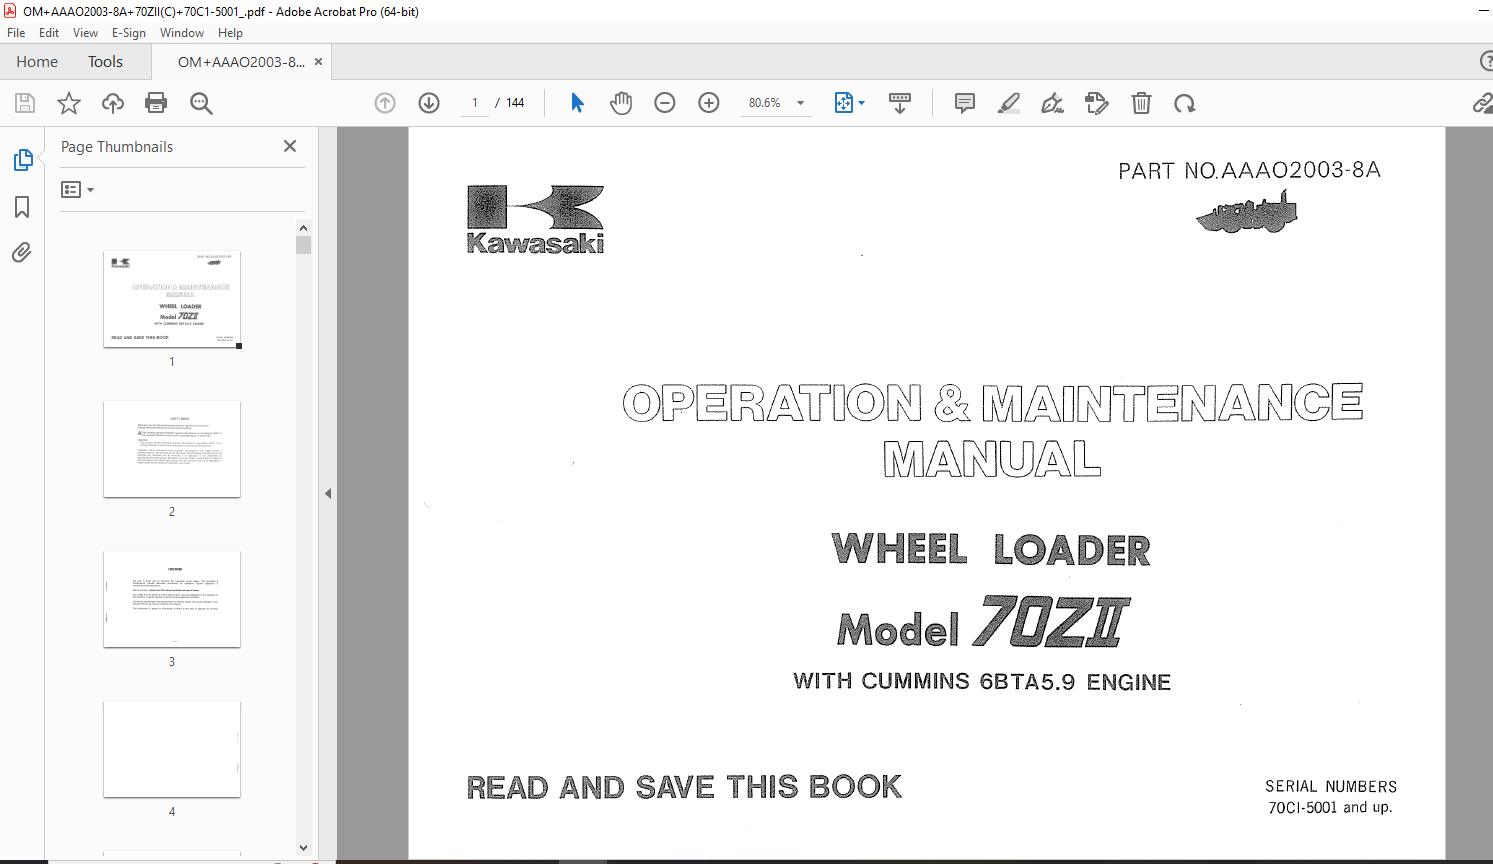This screenshot has width=1493, height=864.
Task: Add the document to starred favorites
Action: pos(69,103)
